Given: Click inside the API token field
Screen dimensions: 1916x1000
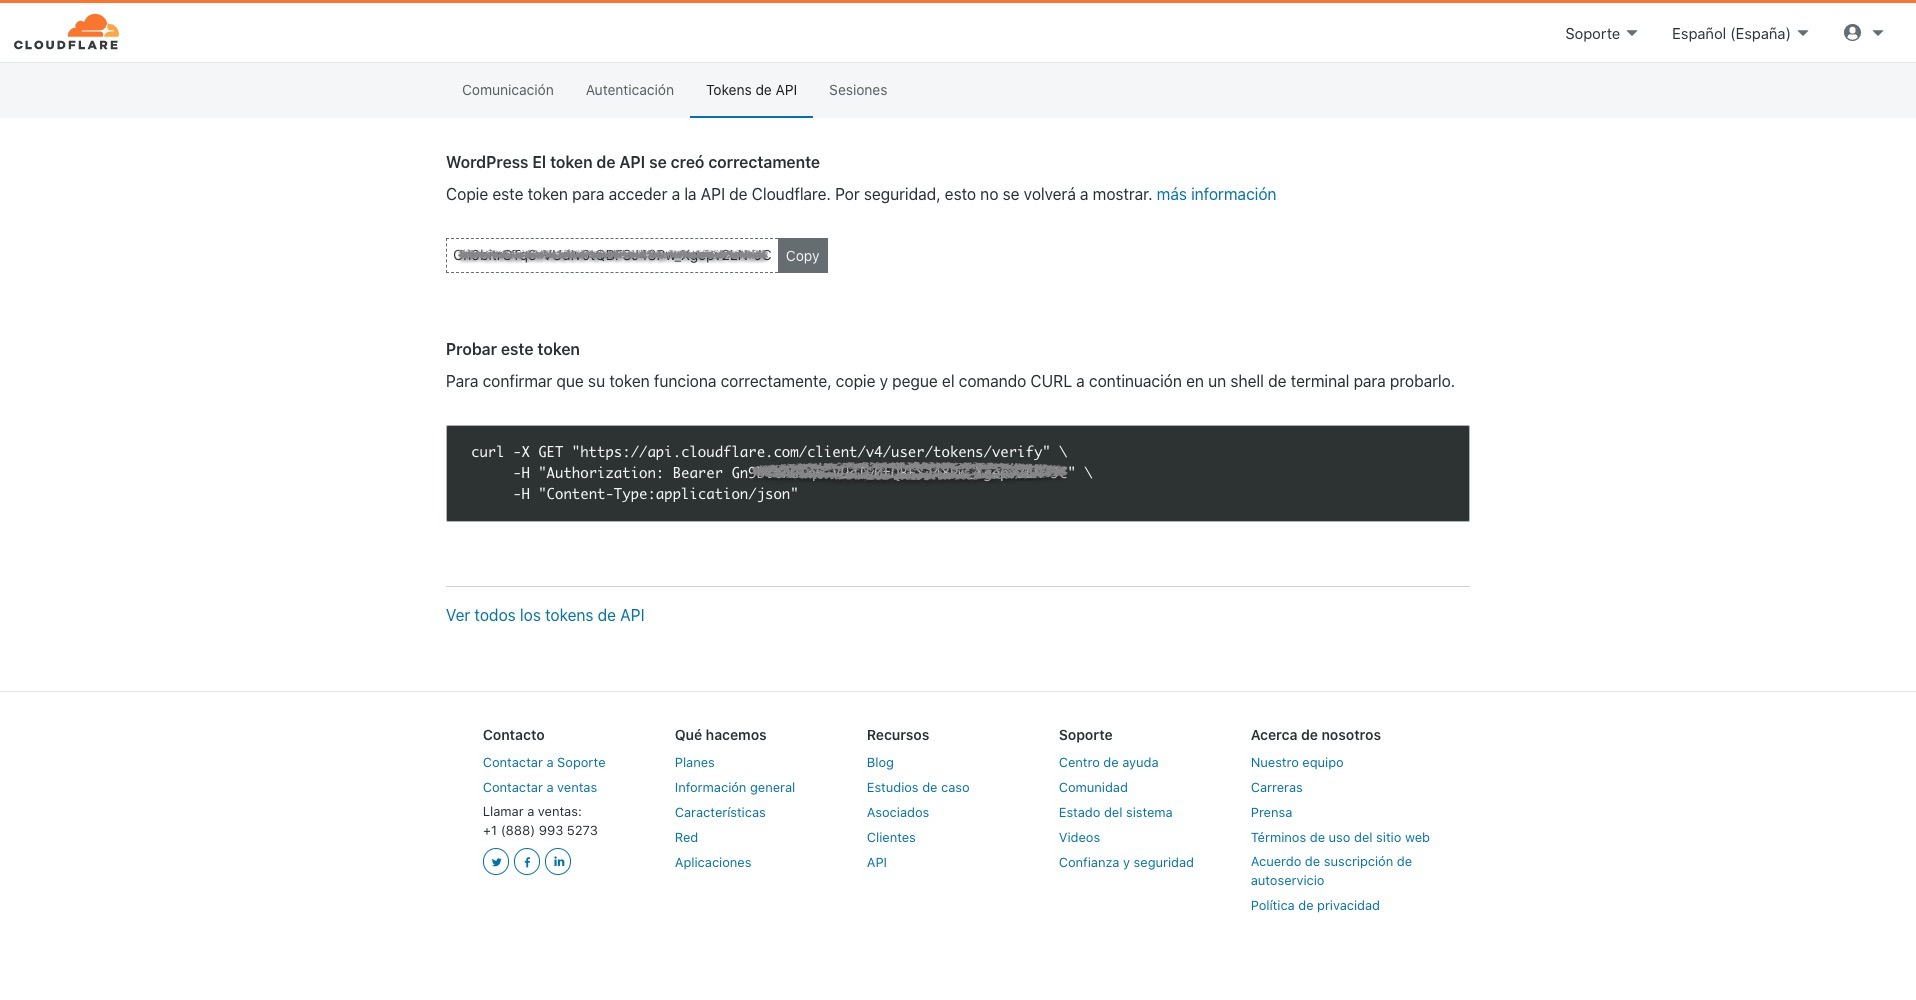Looking at the screenshot, I should [611, 256].
